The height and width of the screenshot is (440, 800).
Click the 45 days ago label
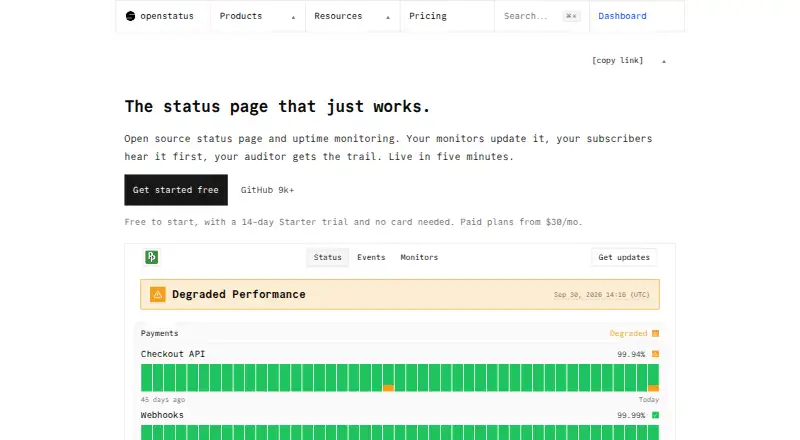(163, 400)
